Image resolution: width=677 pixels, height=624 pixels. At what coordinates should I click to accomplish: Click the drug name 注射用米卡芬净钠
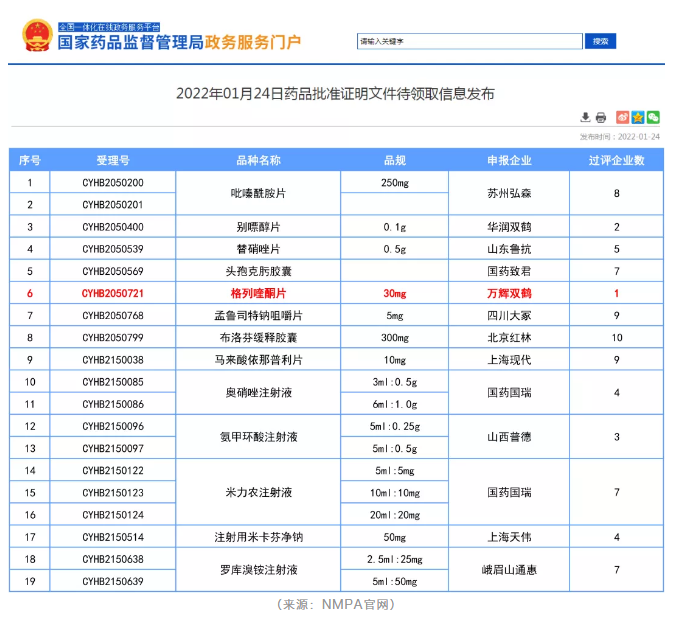tap(258, 537)
